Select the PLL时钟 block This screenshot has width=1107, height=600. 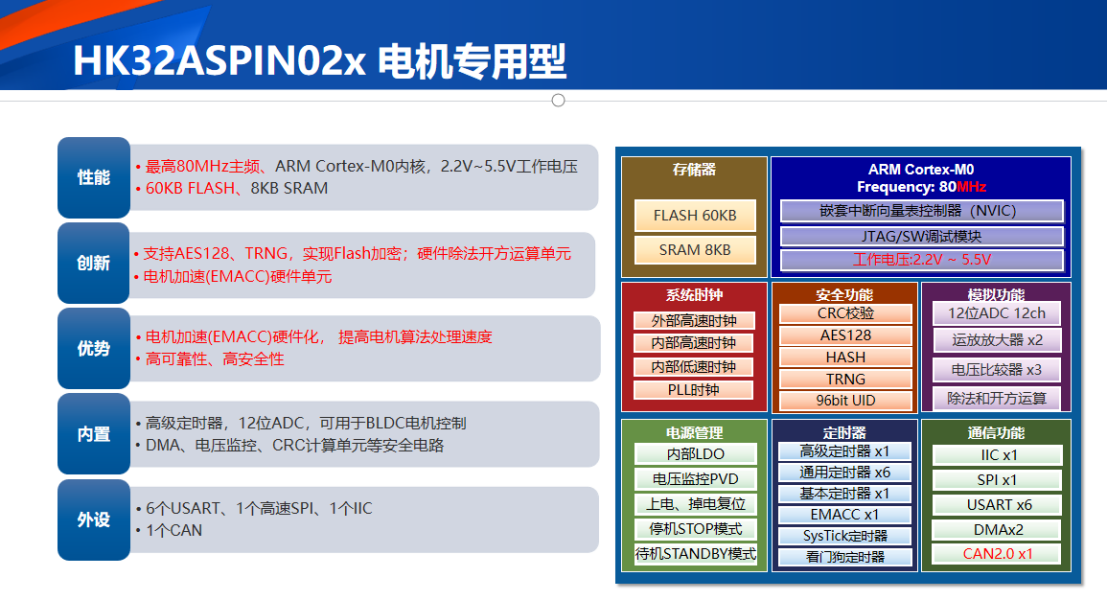pos(693,390)
